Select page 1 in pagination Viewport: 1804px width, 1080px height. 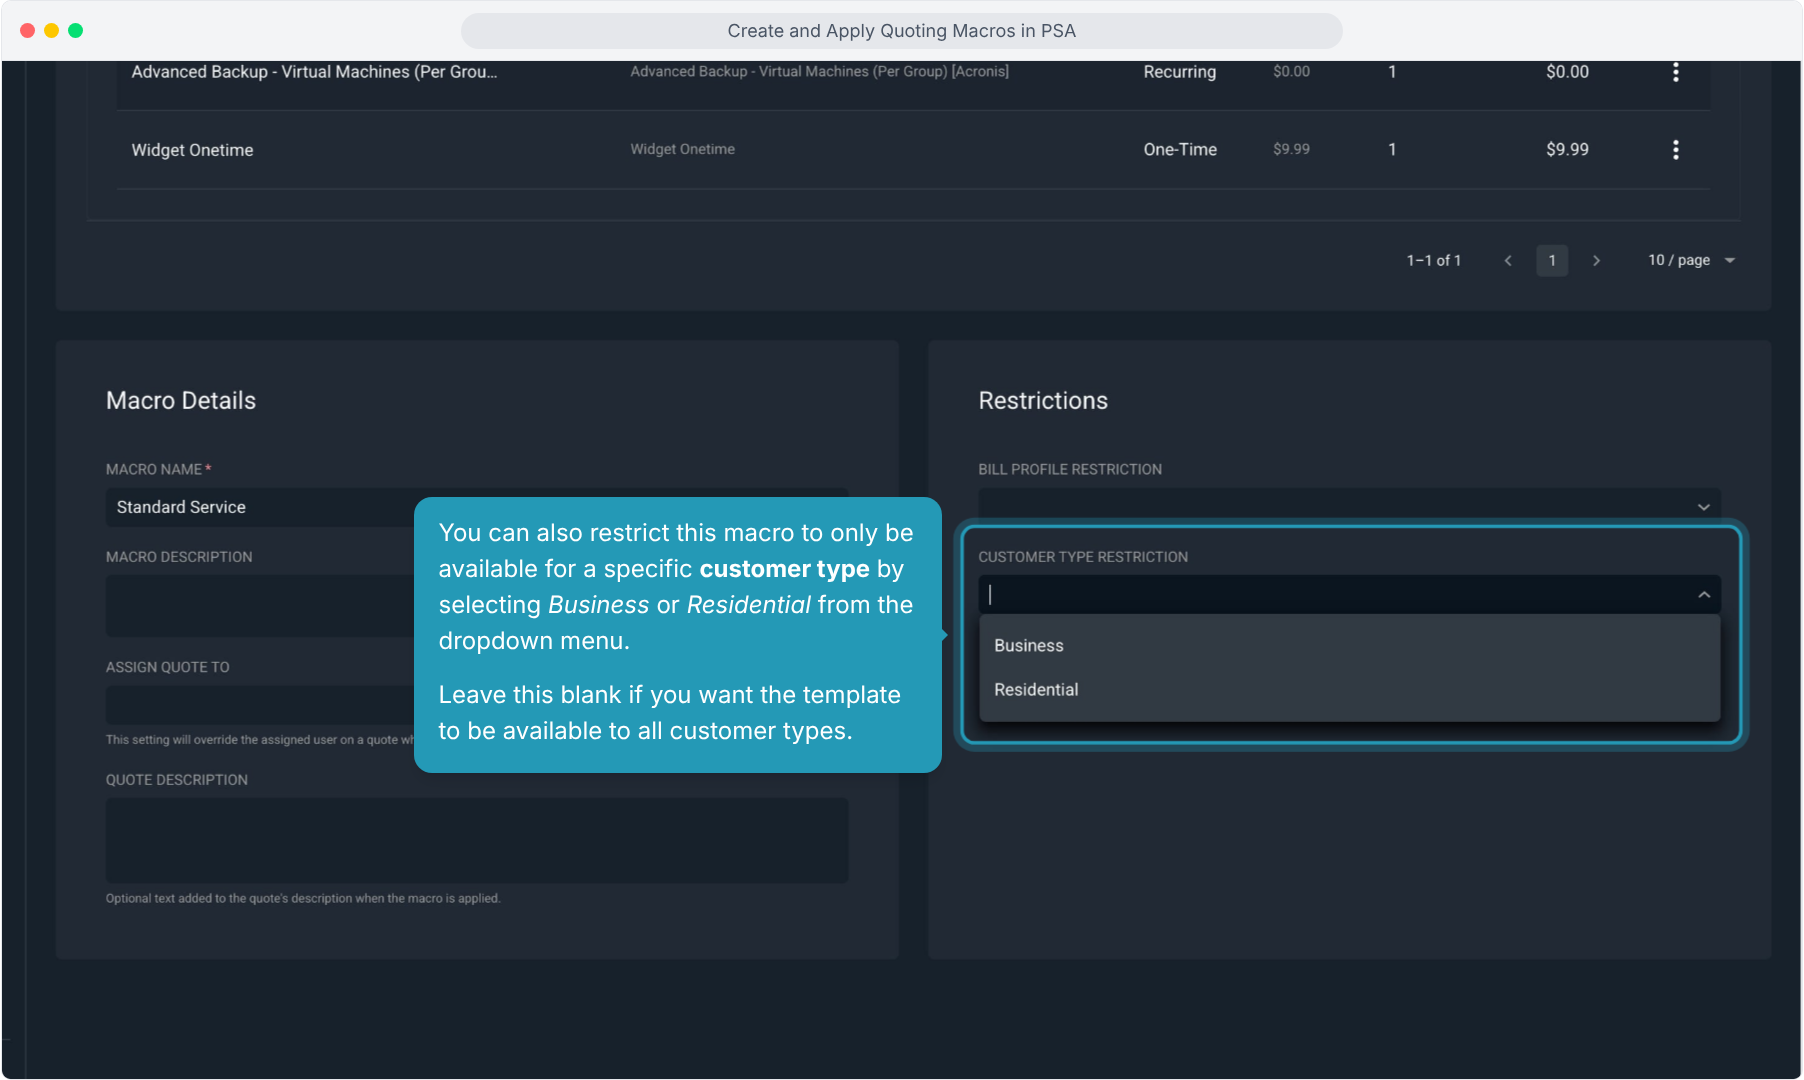(1552, 261)
